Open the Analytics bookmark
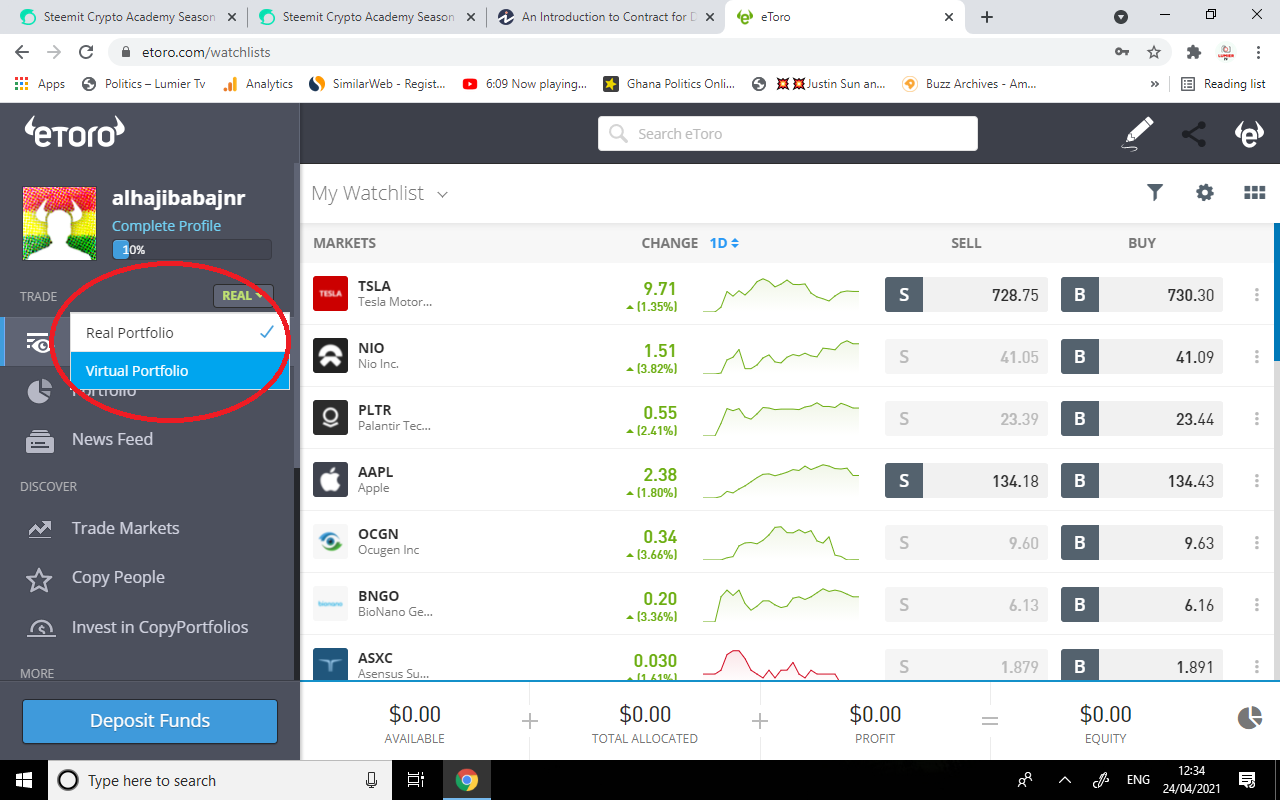Image resolution: width=1280 pixels, height=800 pixels. click(x=258, y=84)
